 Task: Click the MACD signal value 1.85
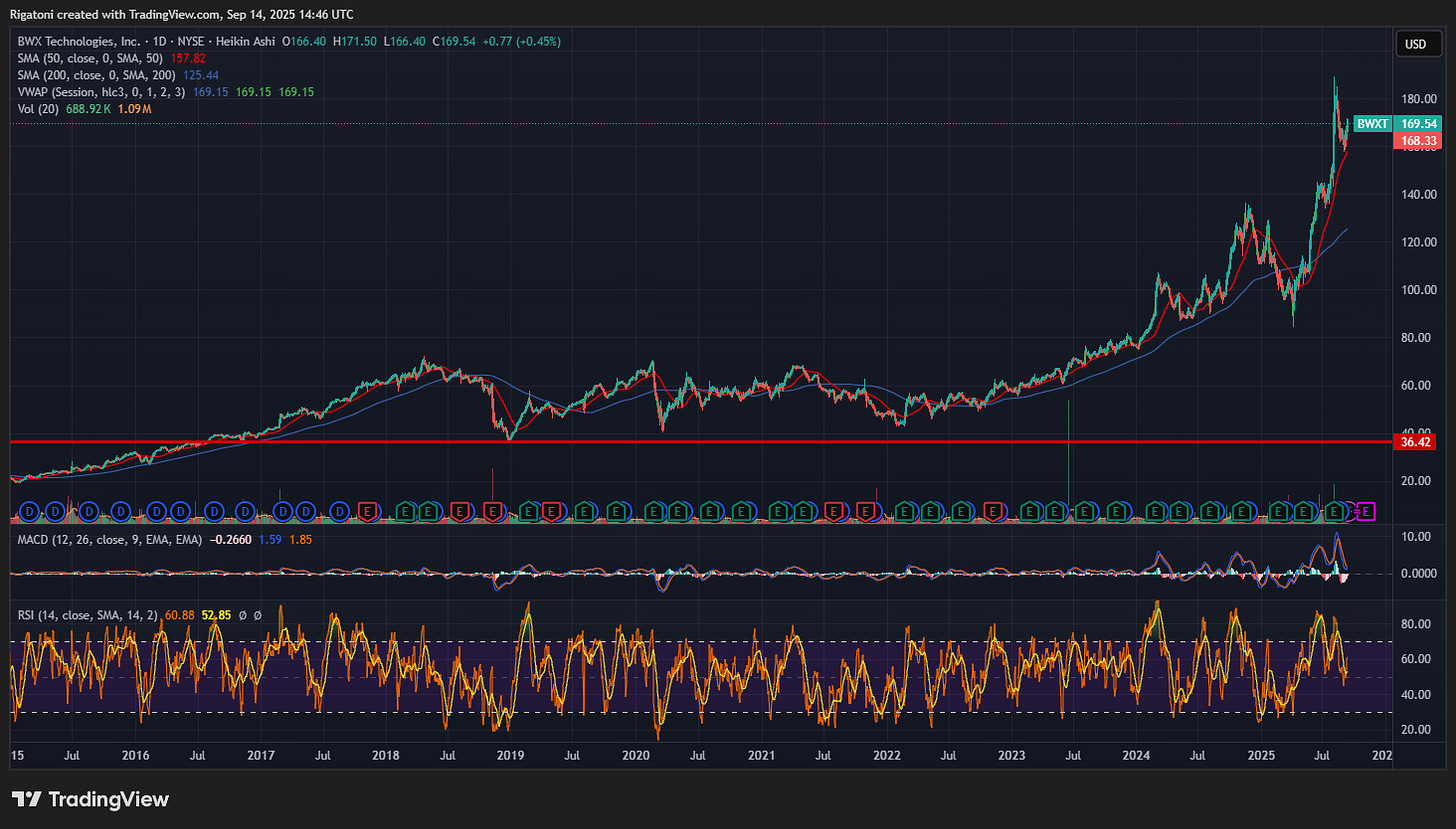click(x=301, y=539)
